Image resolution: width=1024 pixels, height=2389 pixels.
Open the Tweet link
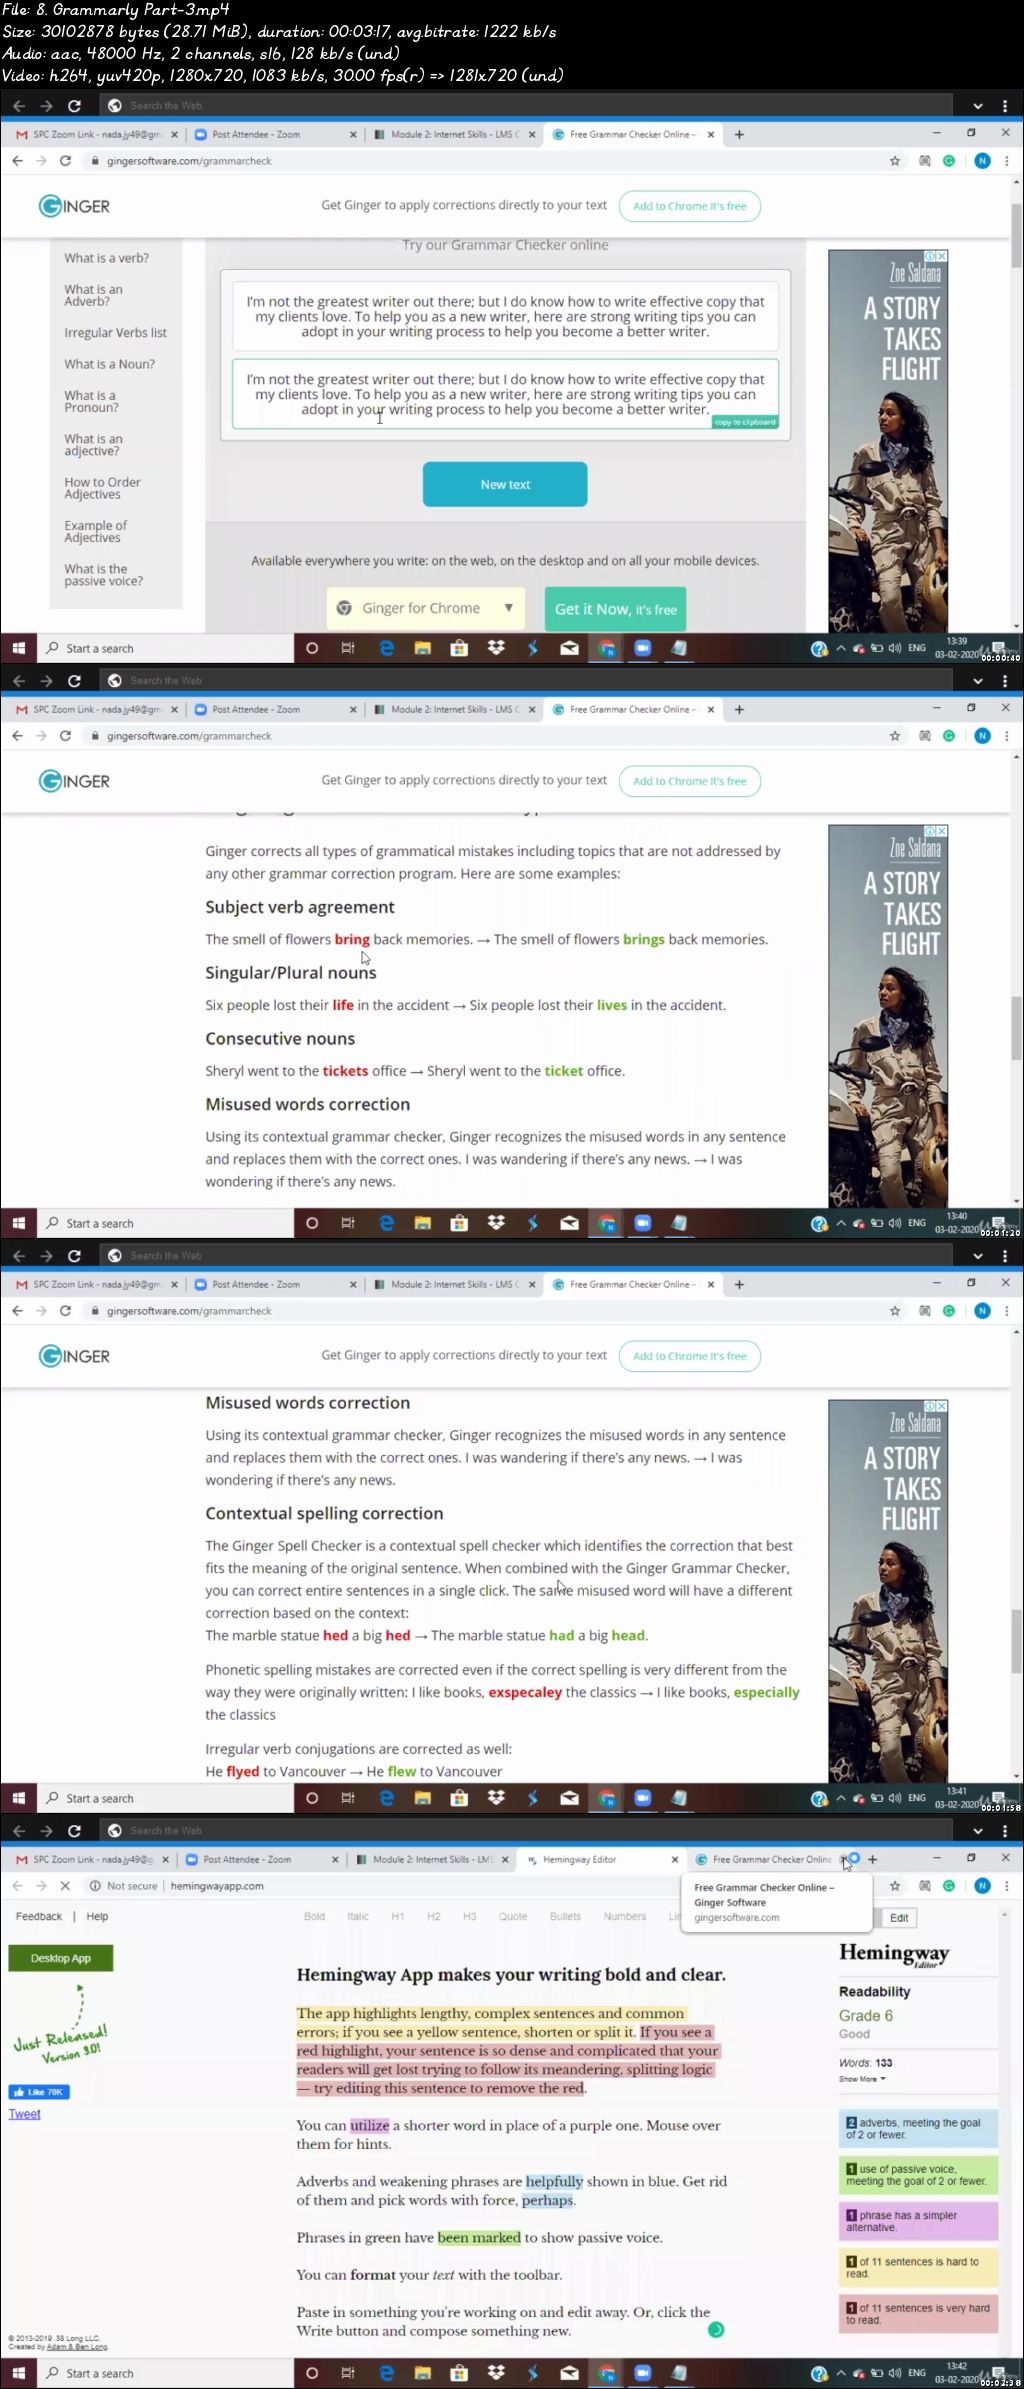pyautogui.click(x=25, y=2114)
